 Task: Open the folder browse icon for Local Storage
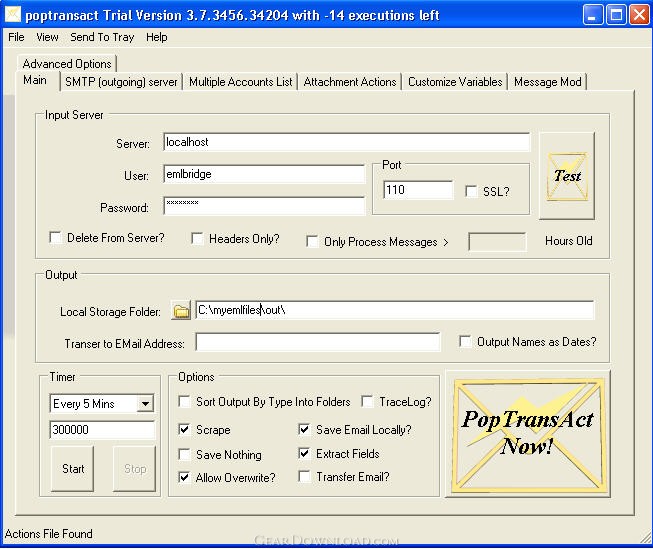tap(181, 311)
